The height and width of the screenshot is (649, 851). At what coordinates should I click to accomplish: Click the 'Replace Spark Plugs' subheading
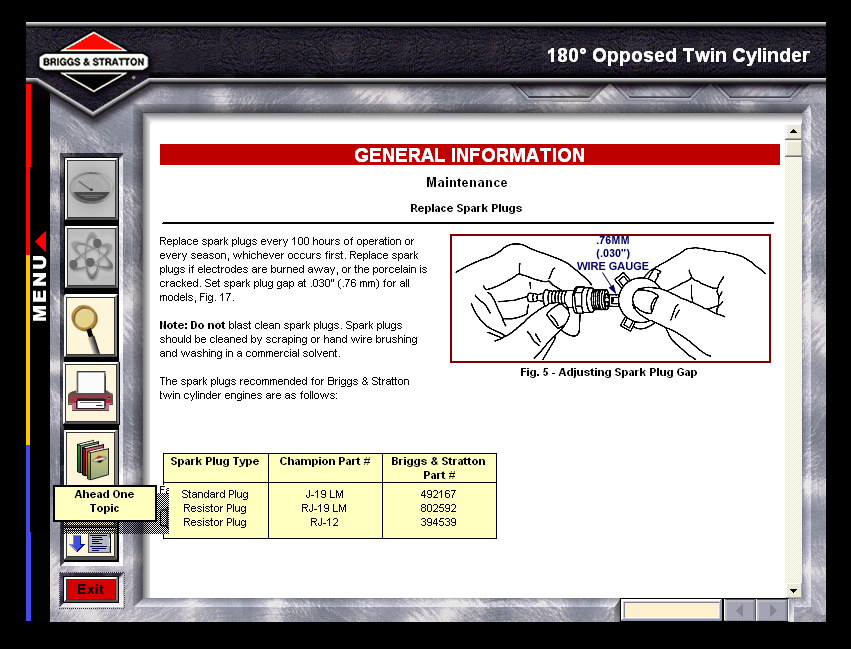point(466,208)
